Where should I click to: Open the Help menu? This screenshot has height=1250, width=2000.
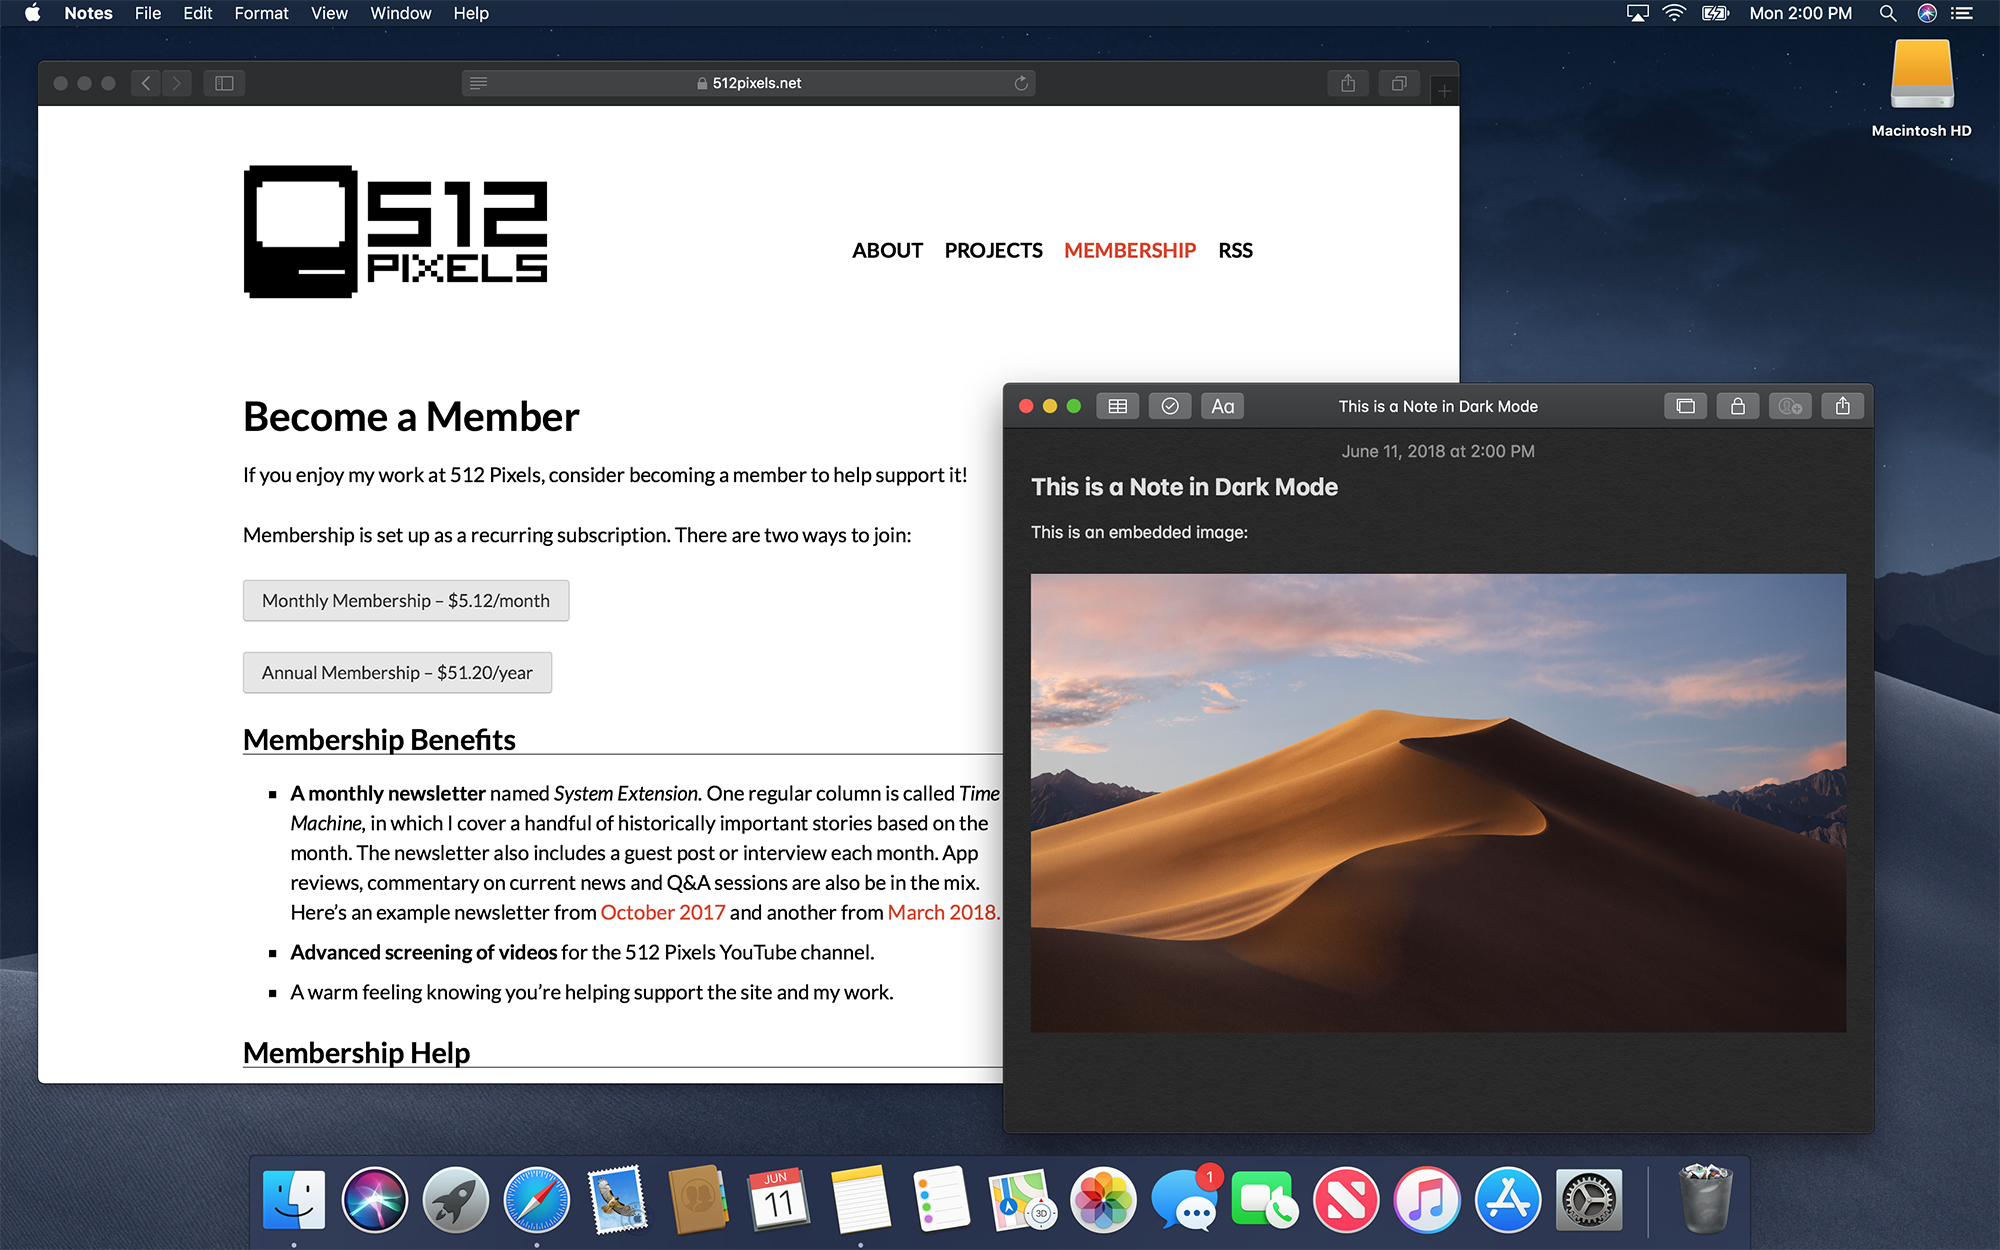tap(471, 13)
